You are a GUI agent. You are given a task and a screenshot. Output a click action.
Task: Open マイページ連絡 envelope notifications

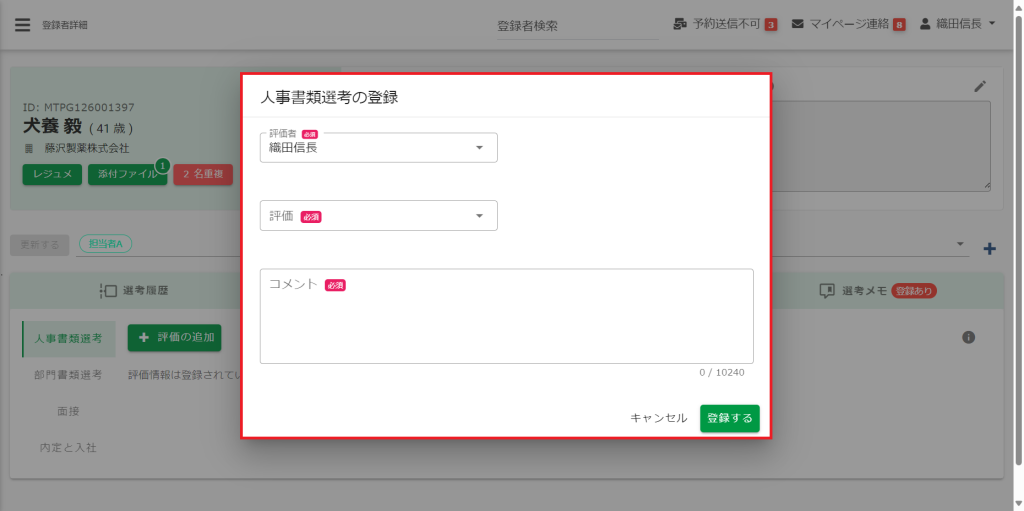point(798,24)
